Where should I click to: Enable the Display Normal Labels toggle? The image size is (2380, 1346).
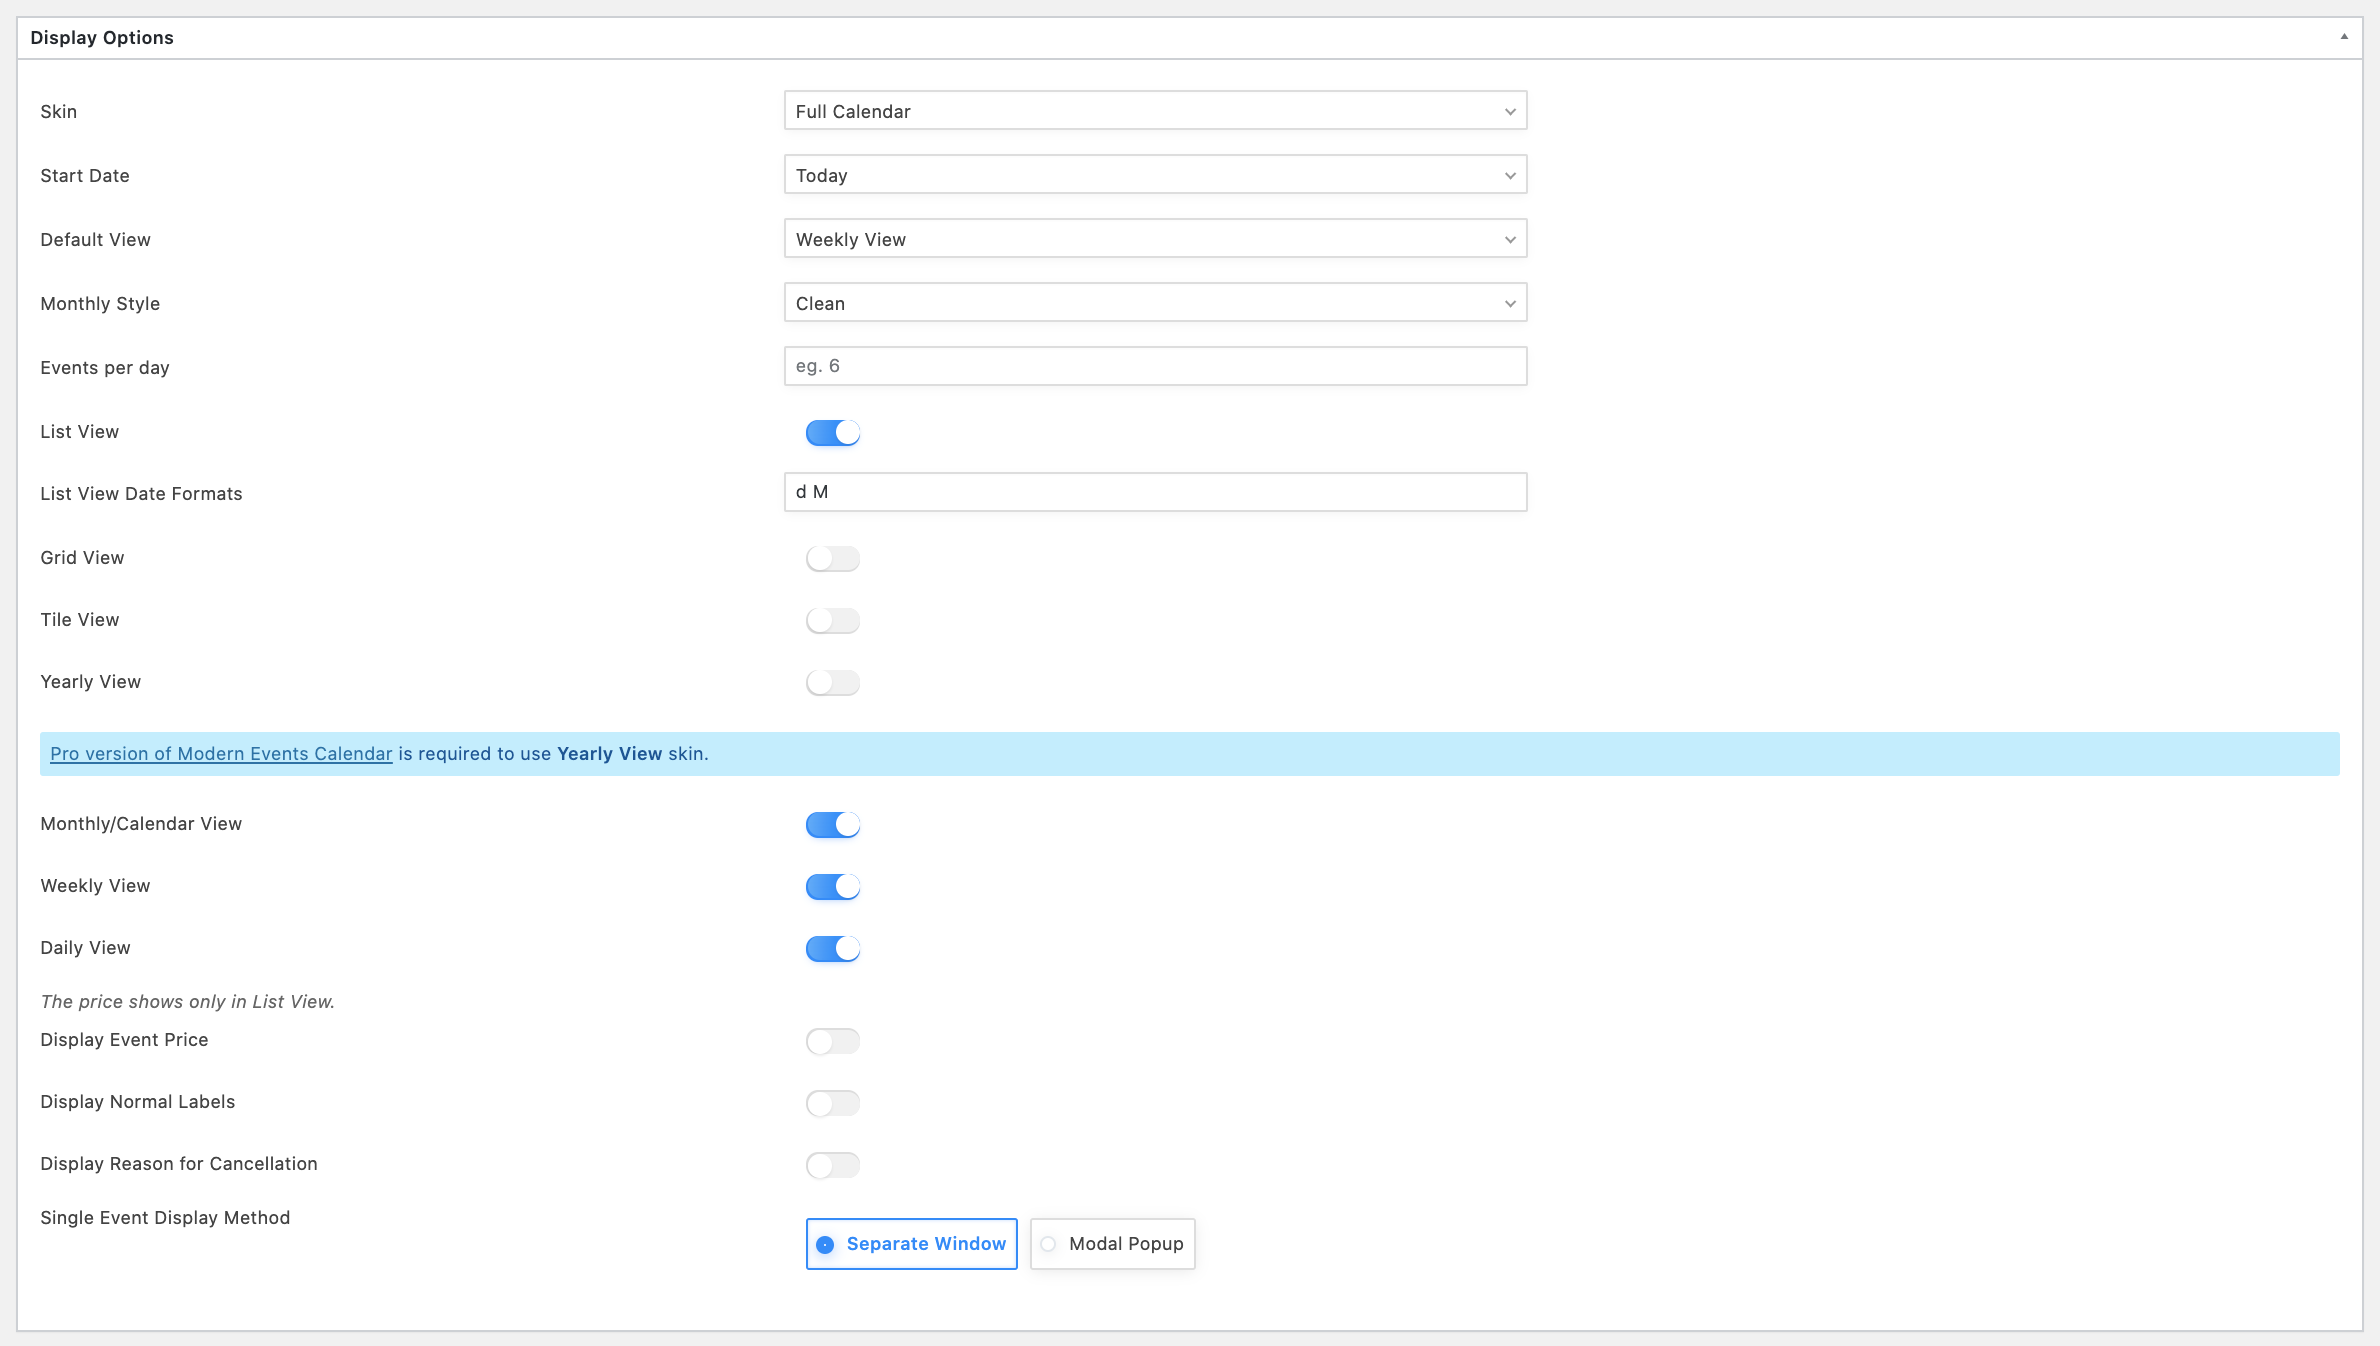pyautogui.click(x=832, y=1103)
